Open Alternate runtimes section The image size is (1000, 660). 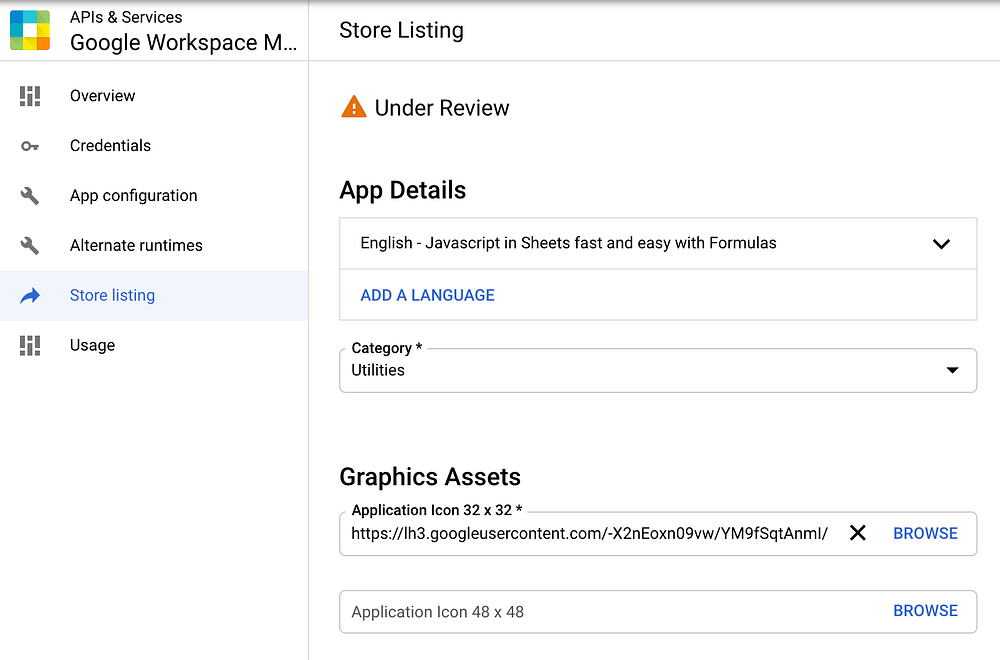pyautogui.click(x=136, y=246)
